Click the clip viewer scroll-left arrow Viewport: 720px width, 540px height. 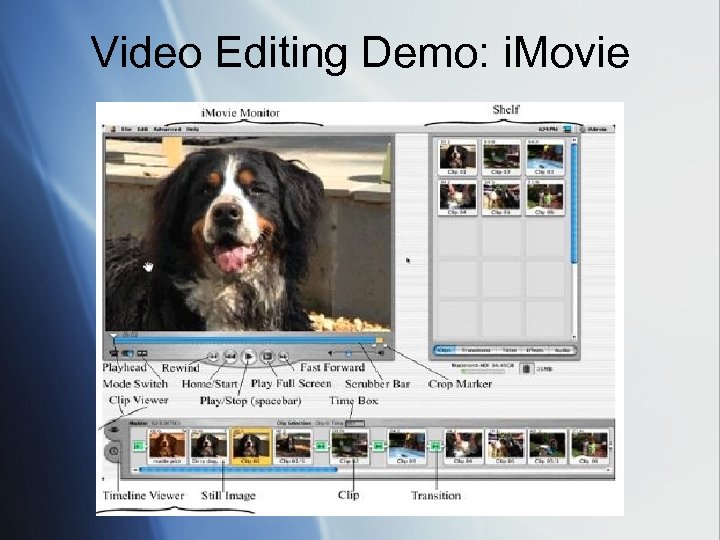[x=135, y=470]
